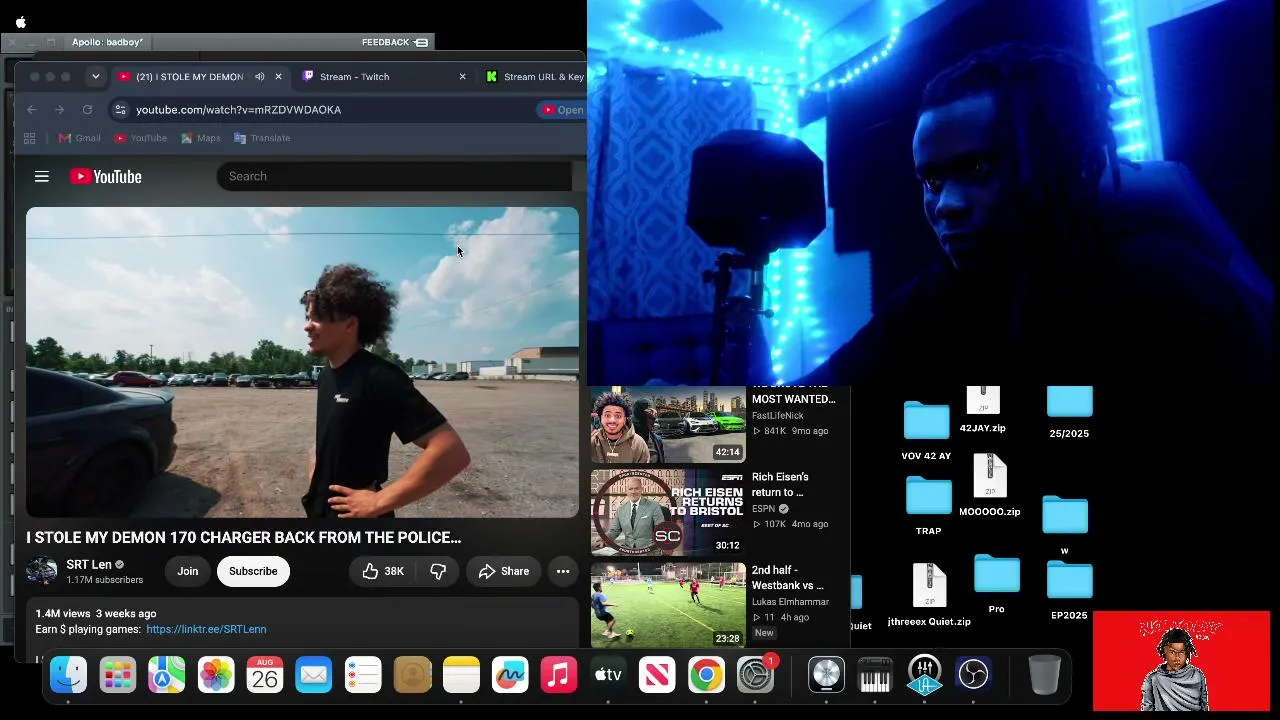This screenshot has width=1280, height=720.
Task: View site information in the address bar
Action: tap(121, 110)
